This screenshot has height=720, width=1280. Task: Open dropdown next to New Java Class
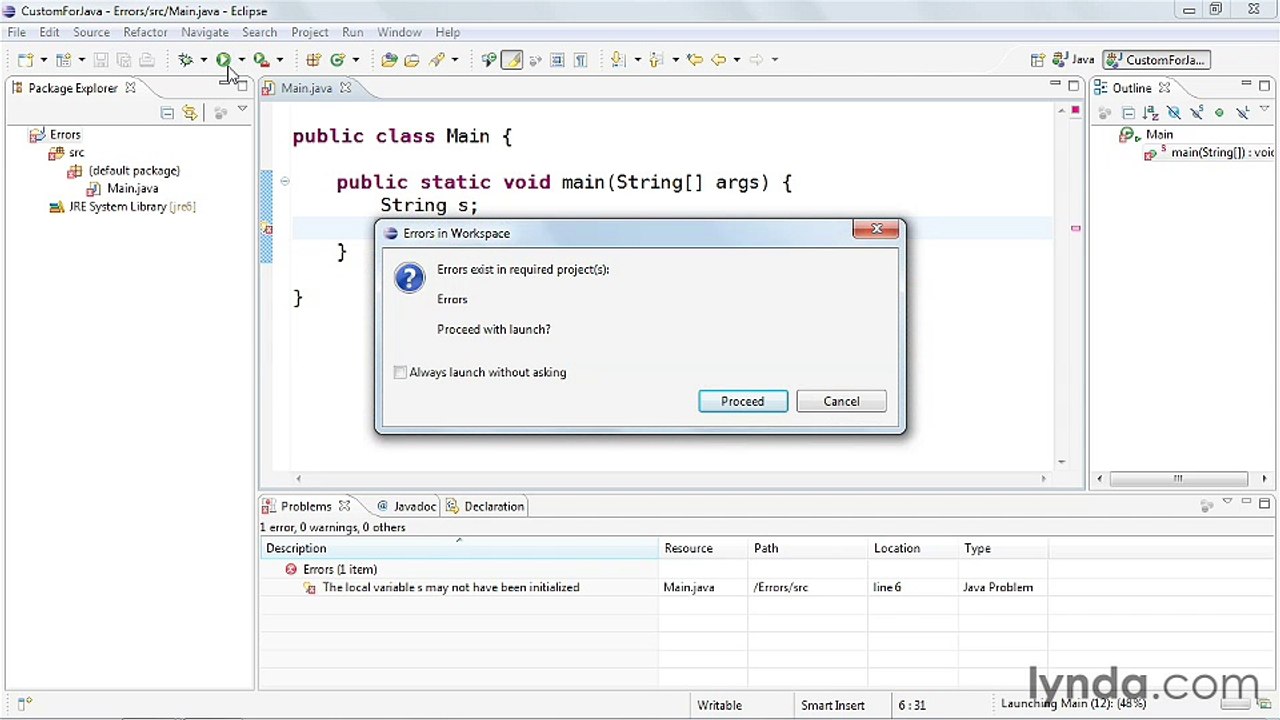point(355,60)
